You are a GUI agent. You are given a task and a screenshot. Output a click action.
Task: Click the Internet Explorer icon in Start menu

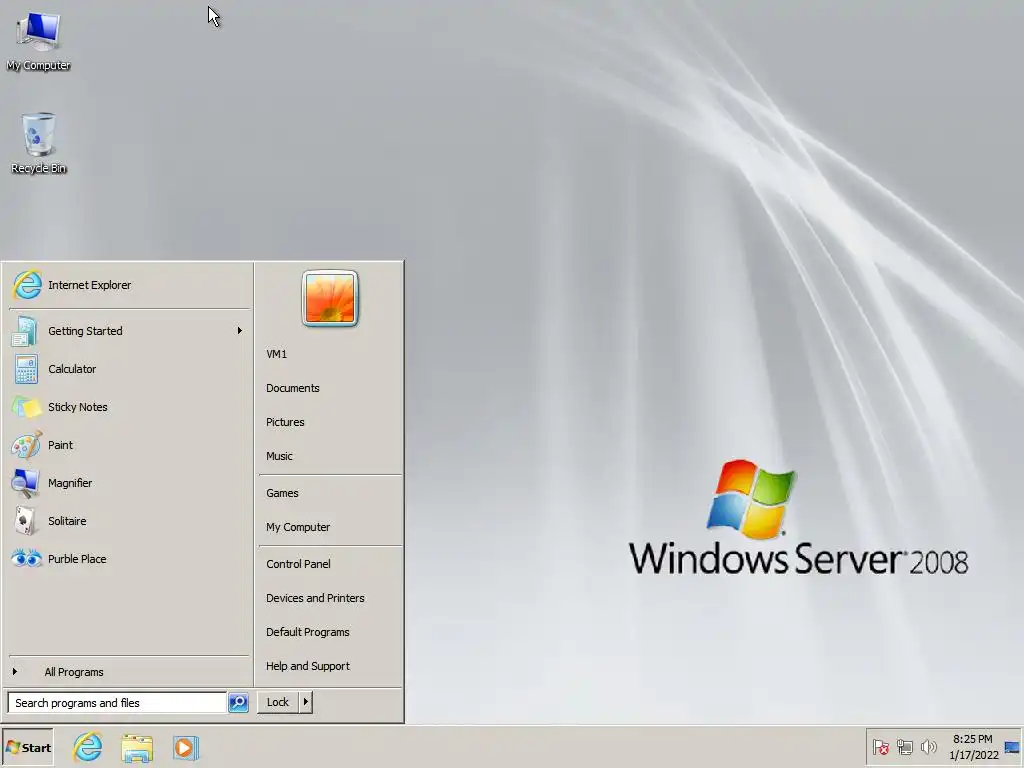[27, 285]
